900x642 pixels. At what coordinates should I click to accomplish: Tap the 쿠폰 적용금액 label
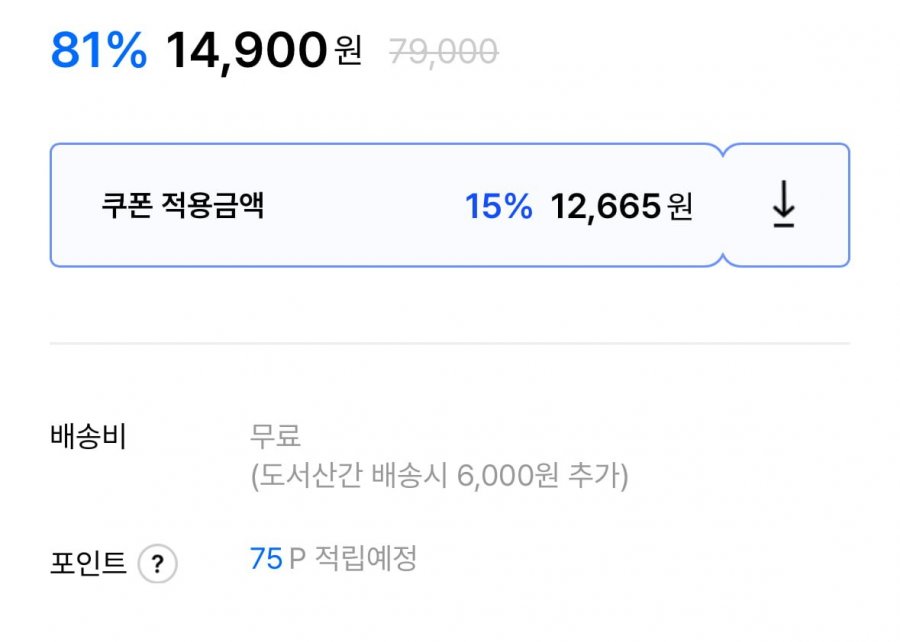click(183, 206)
